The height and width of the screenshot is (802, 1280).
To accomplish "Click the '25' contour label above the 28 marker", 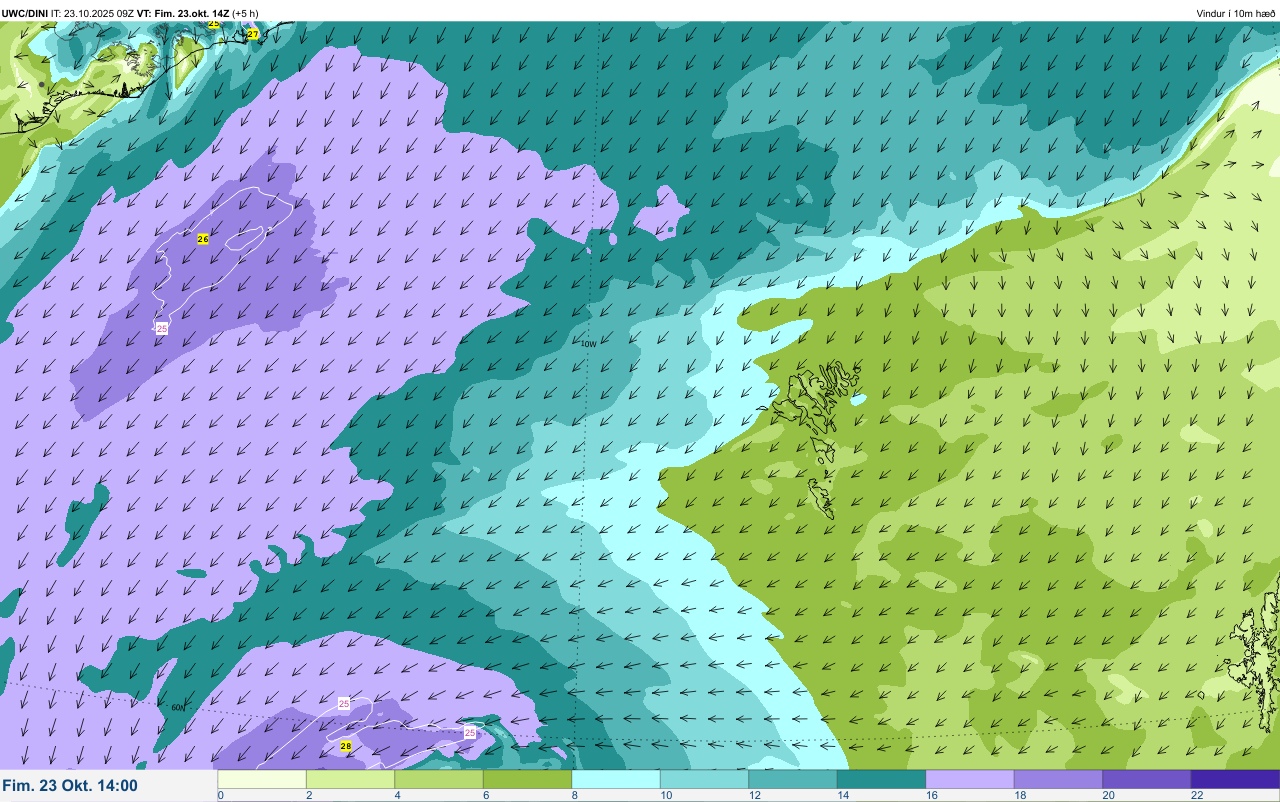I will point(344,703).
